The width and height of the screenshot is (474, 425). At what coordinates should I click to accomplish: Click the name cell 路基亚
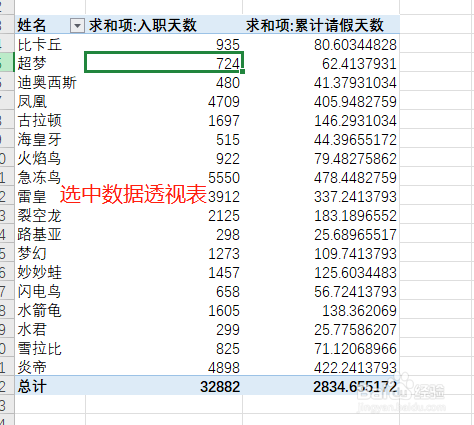click(x=50, y=234)
